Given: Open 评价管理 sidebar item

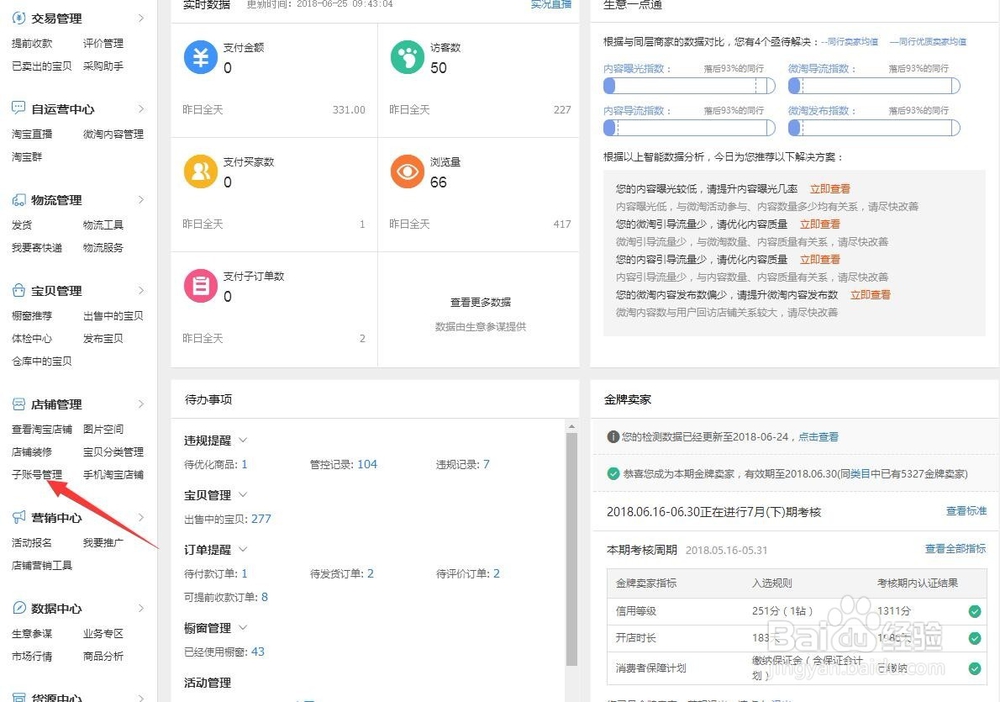Looking at the screenshot, I should coord(103,43).
